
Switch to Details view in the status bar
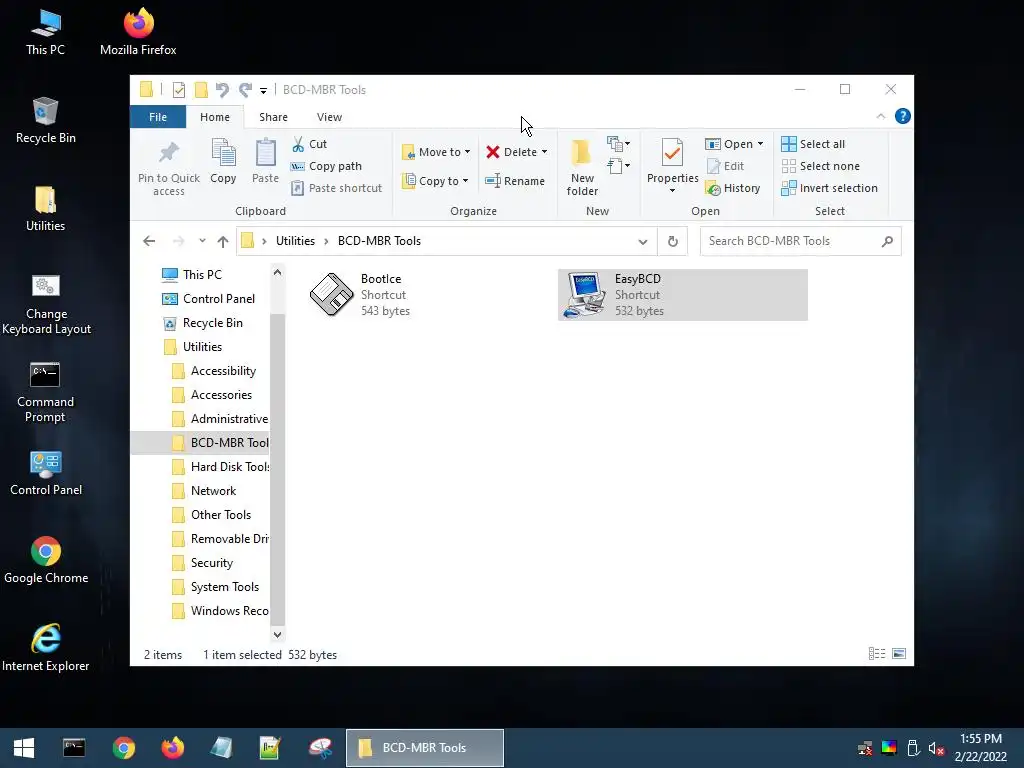coord(877,654)
